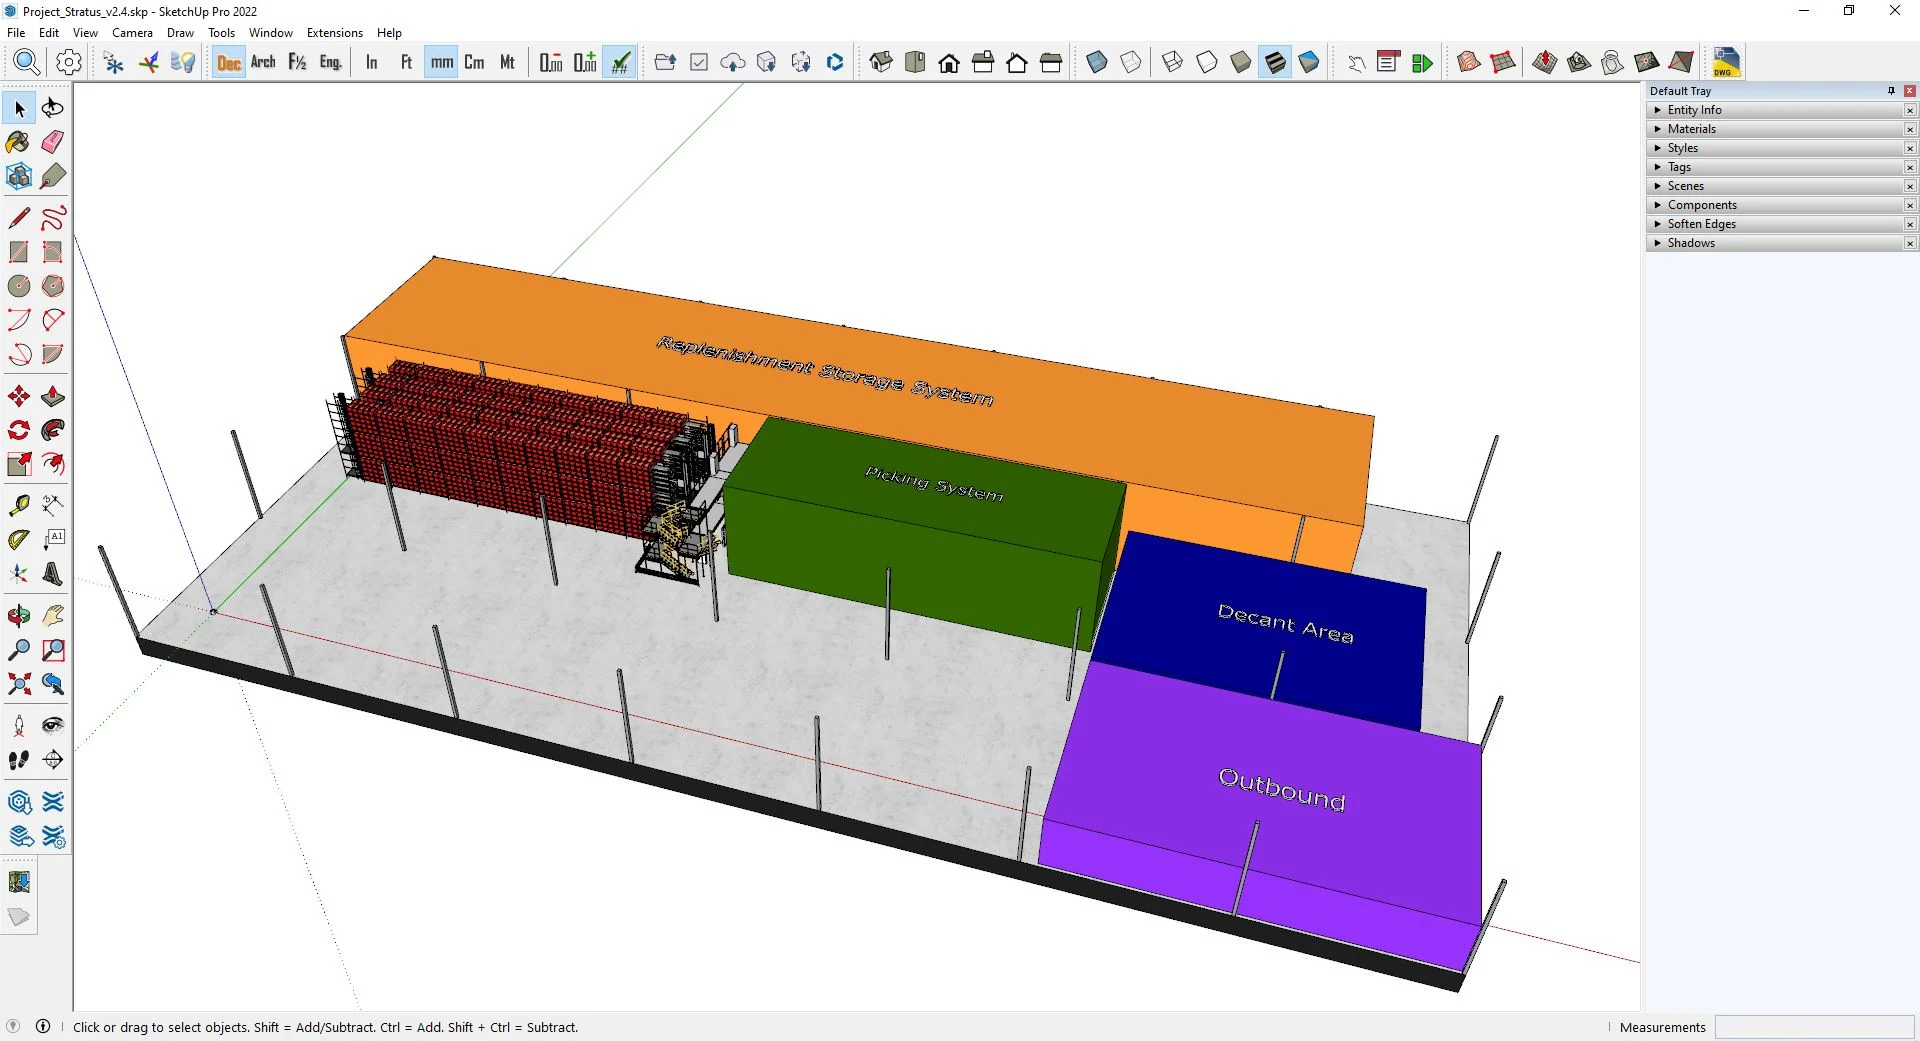Choose the Rectangle tool
This screenshot has height=1041, width=1920.
(x=19, y=252)
